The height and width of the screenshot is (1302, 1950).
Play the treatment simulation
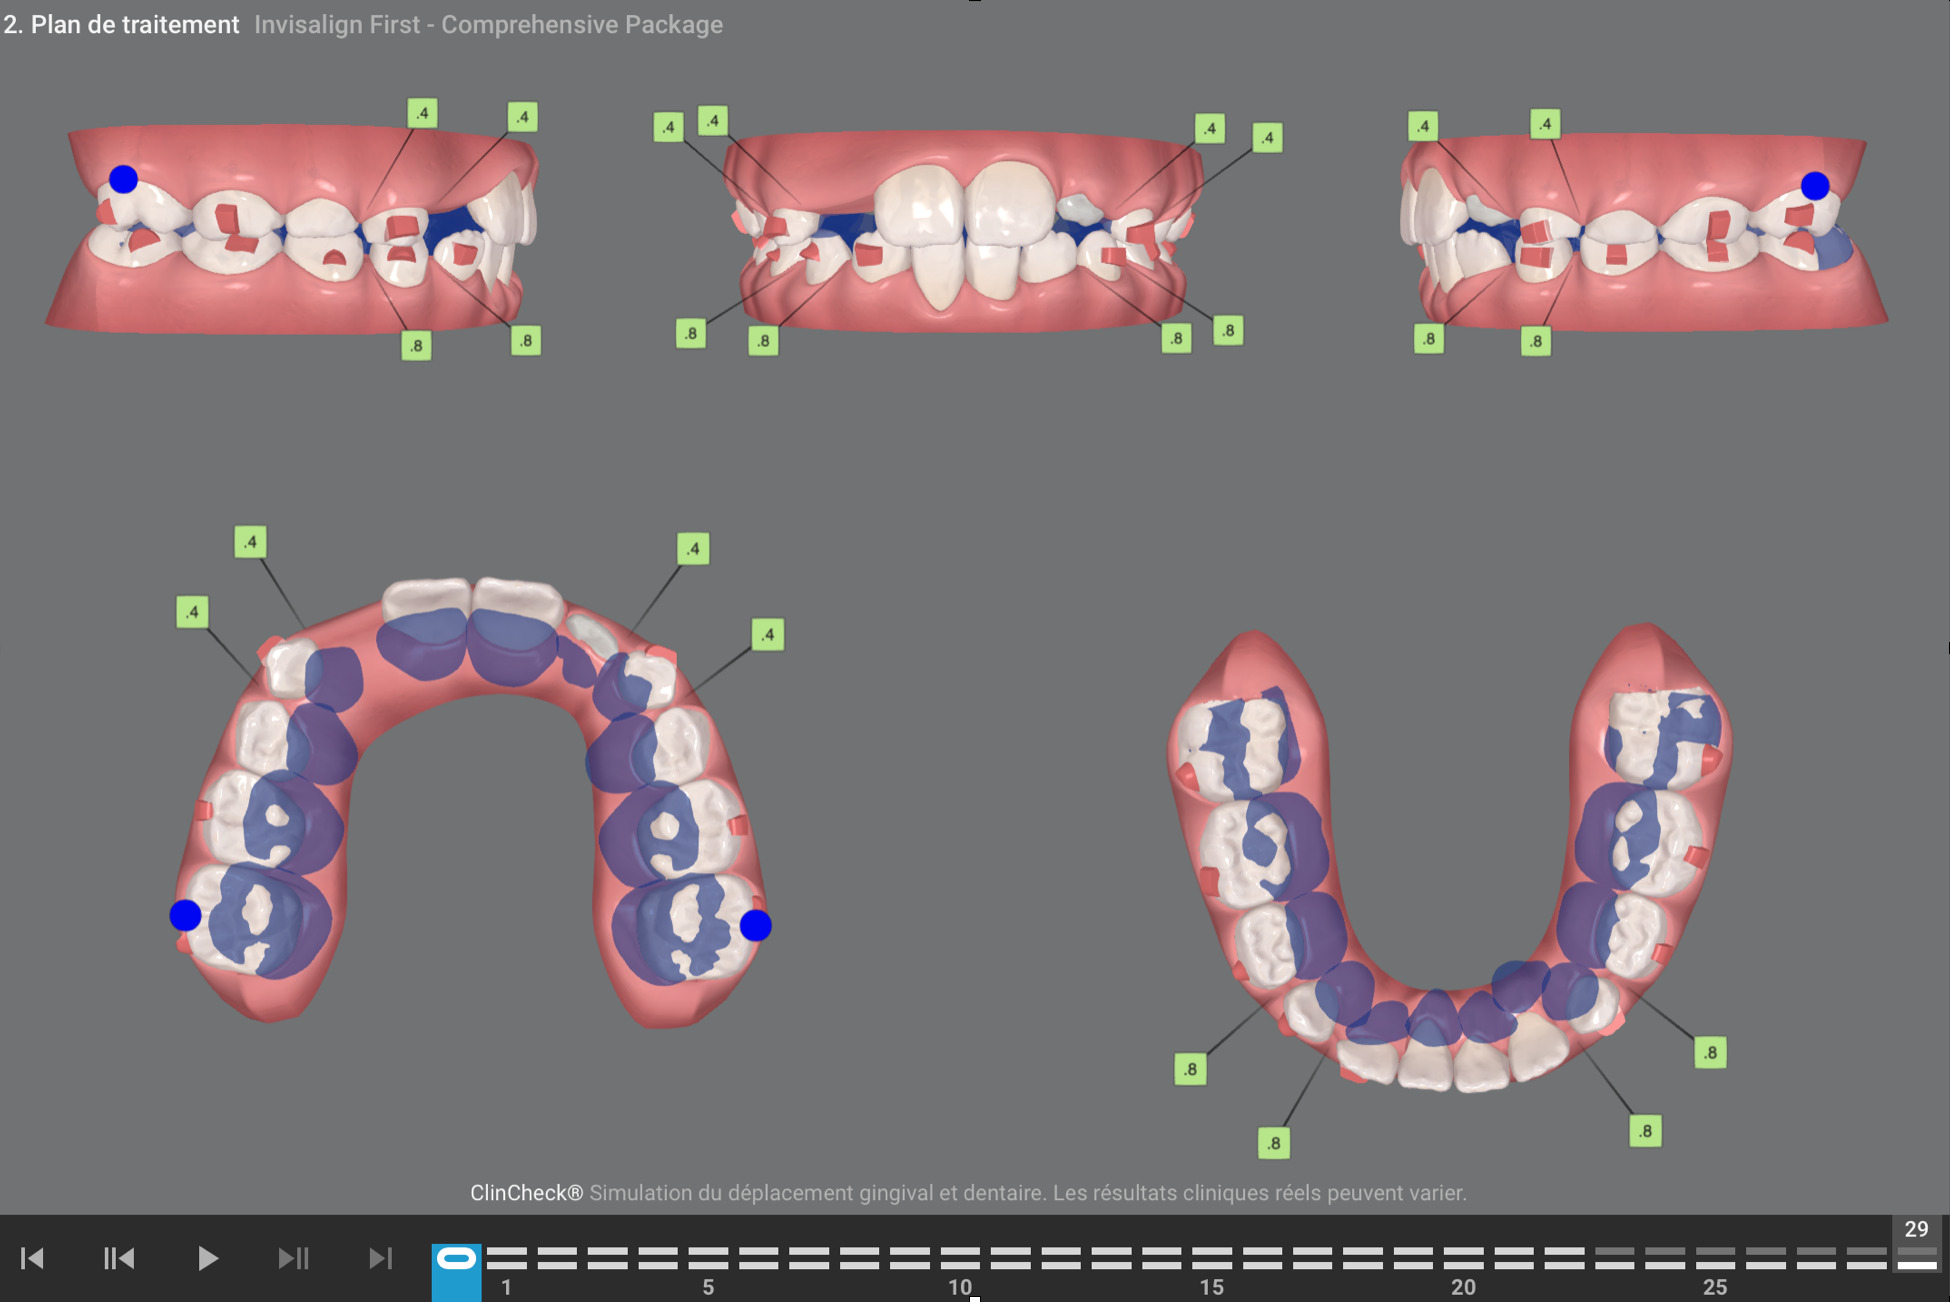point(207,1258)
